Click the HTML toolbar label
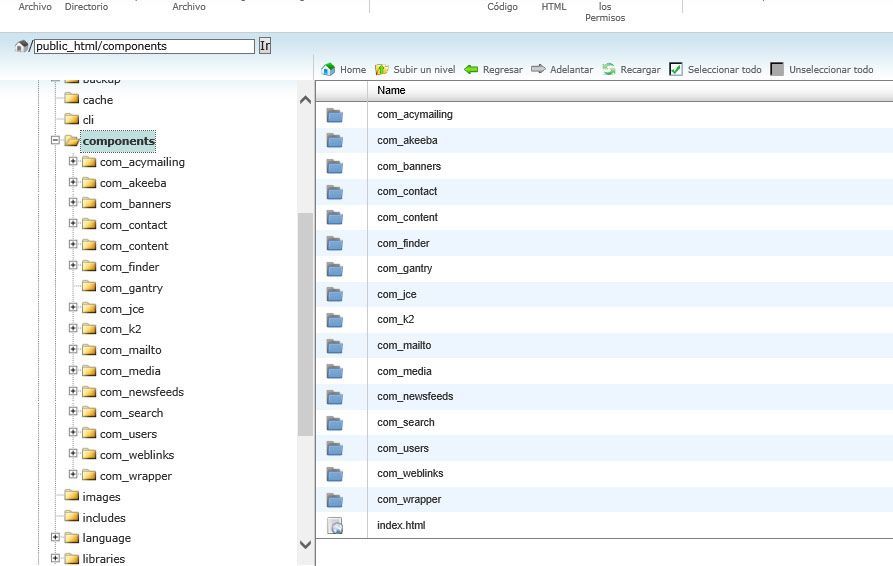 (554, 7)
